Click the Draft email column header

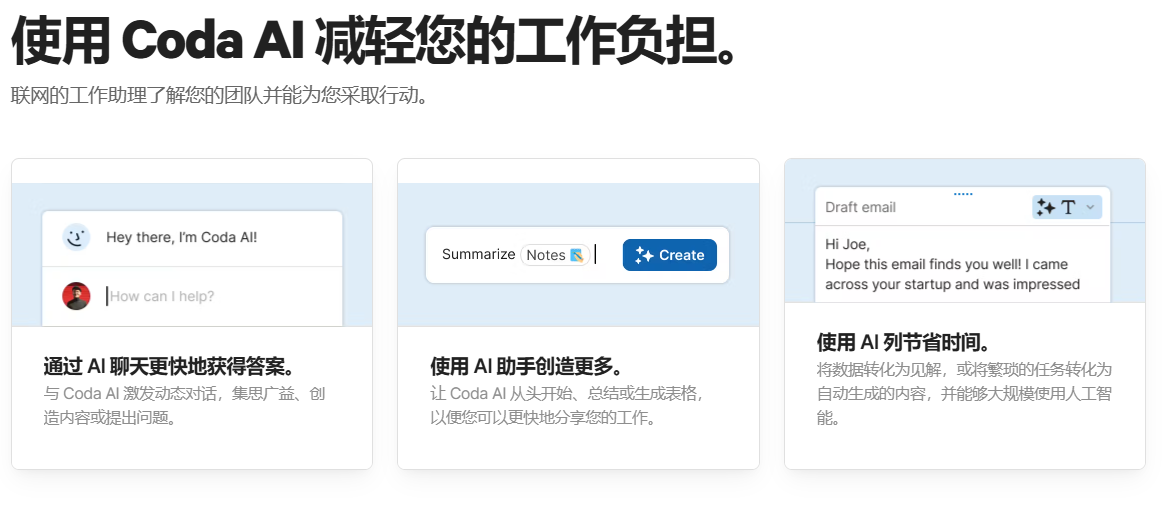click(x=860, y=208)
